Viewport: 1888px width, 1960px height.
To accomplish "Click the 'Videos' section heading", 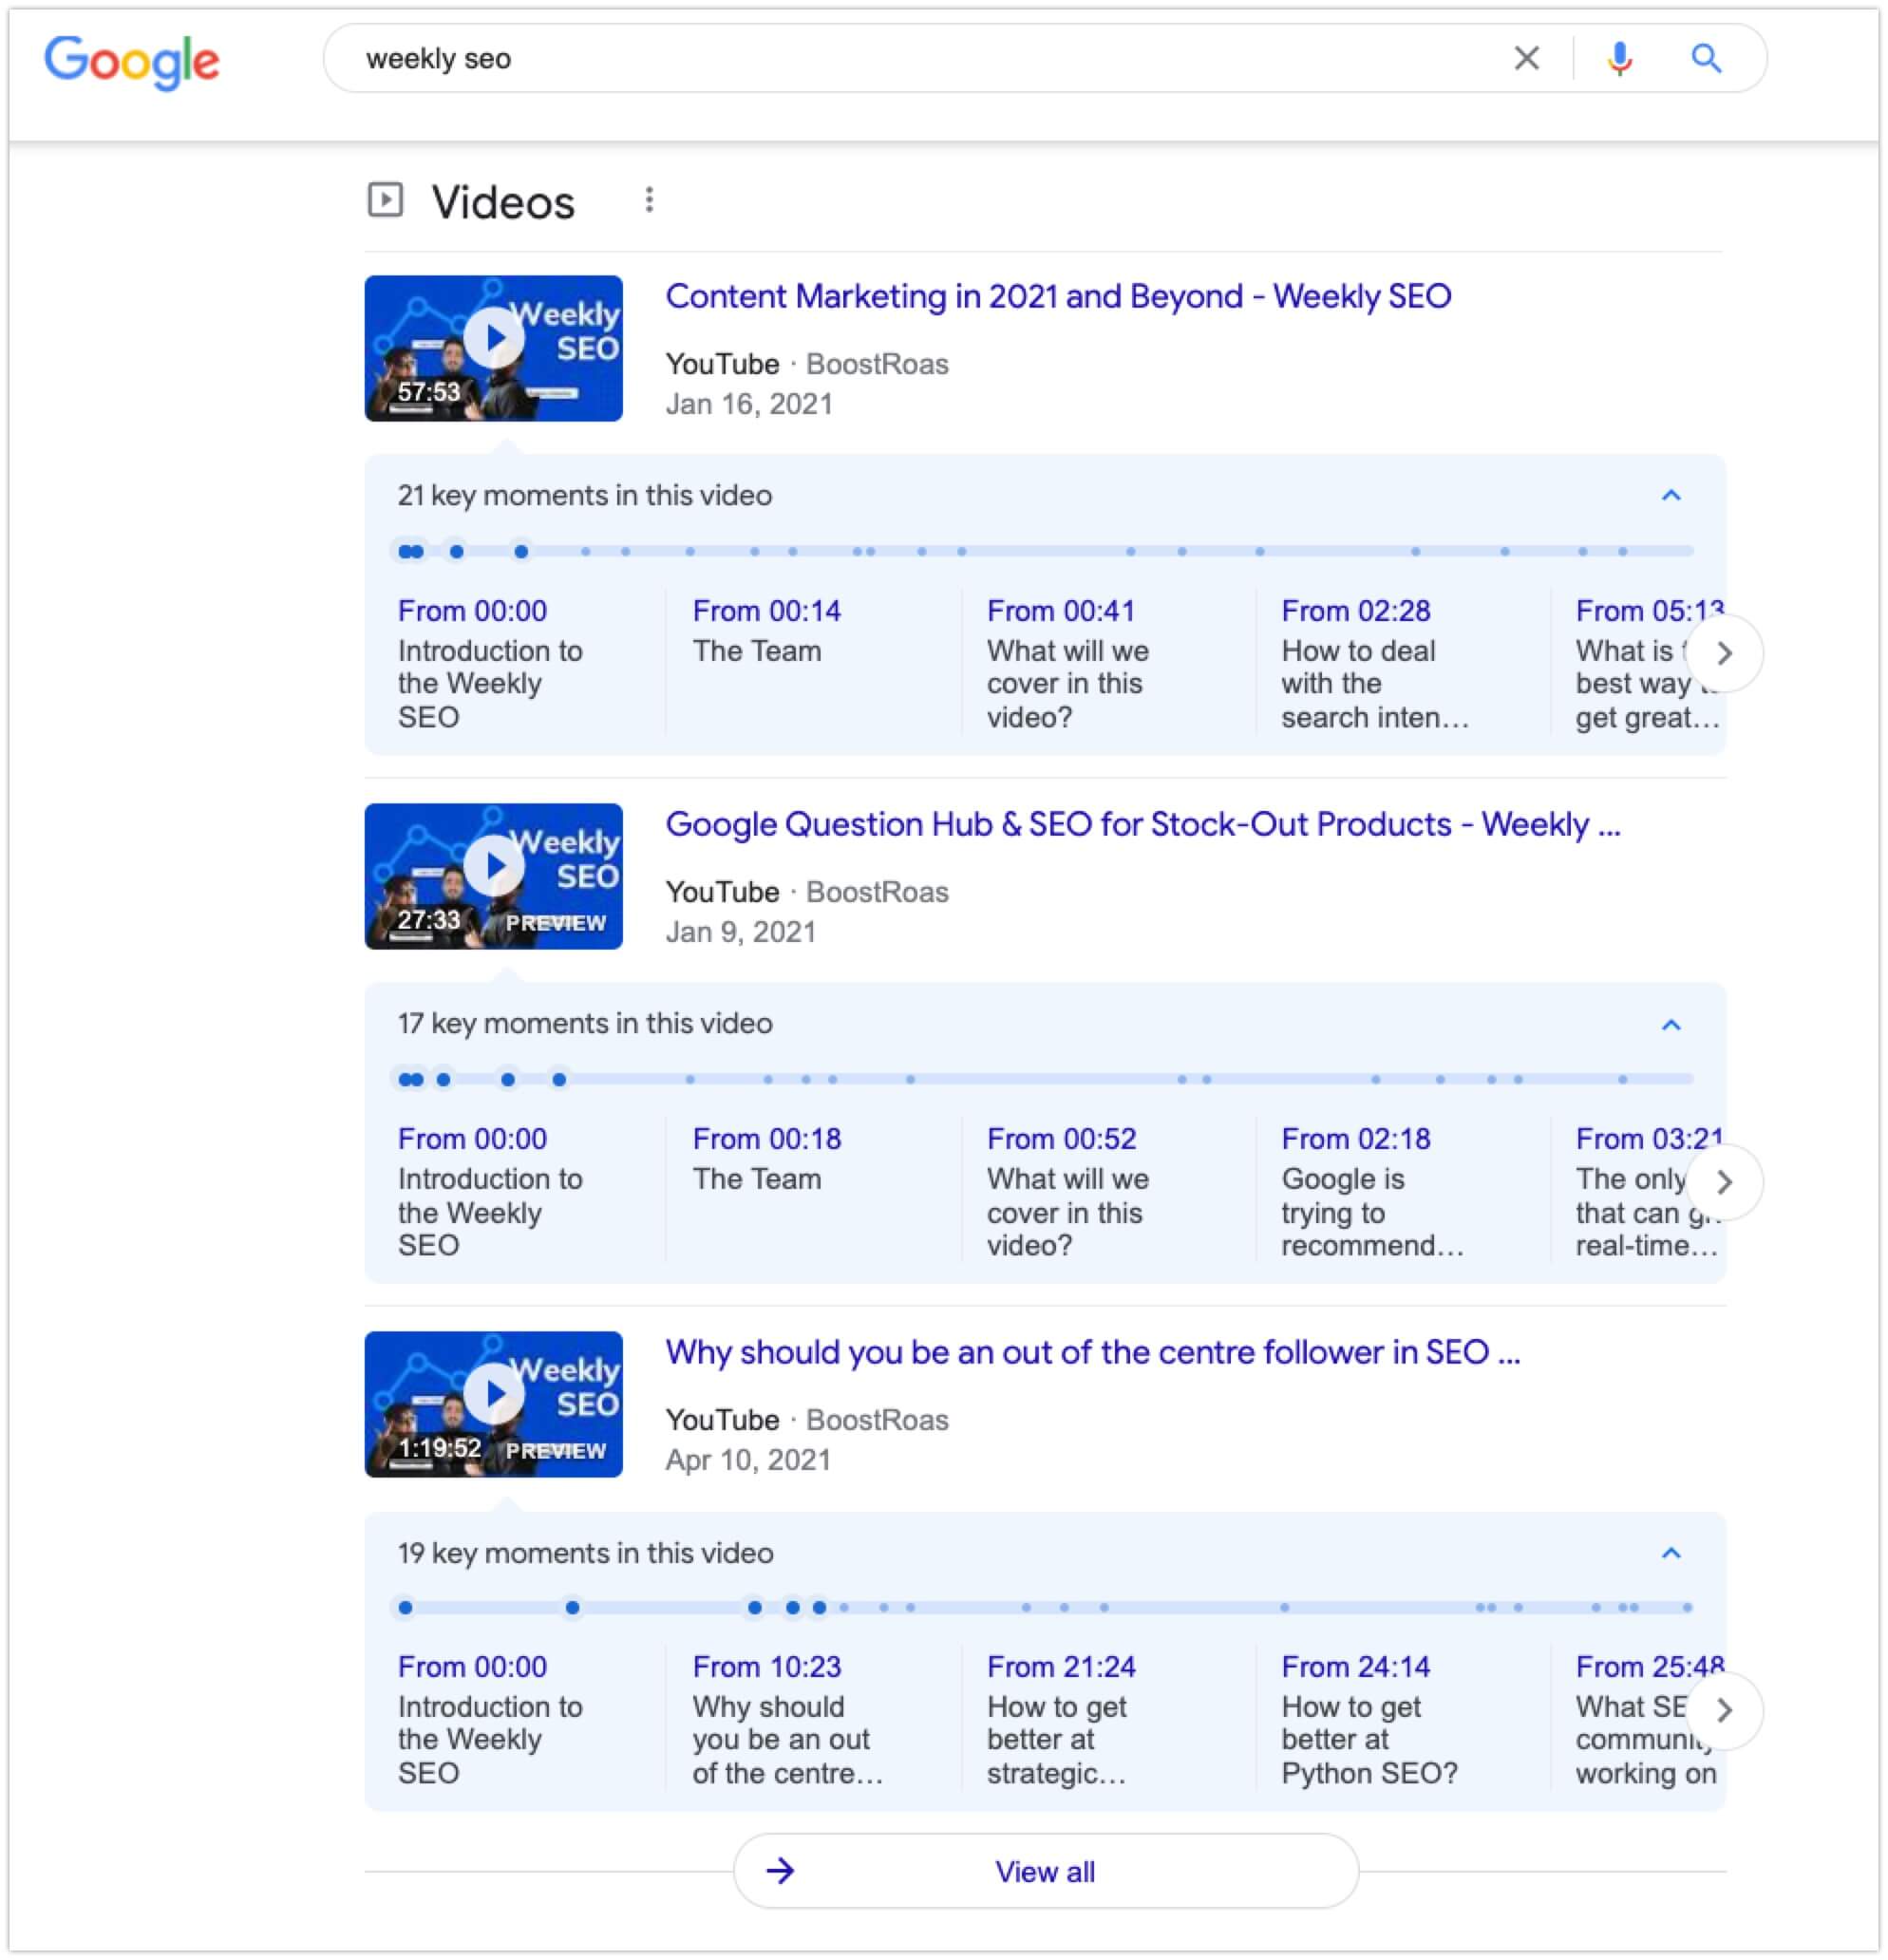I will pyautogui.click(x=503, y=202).
